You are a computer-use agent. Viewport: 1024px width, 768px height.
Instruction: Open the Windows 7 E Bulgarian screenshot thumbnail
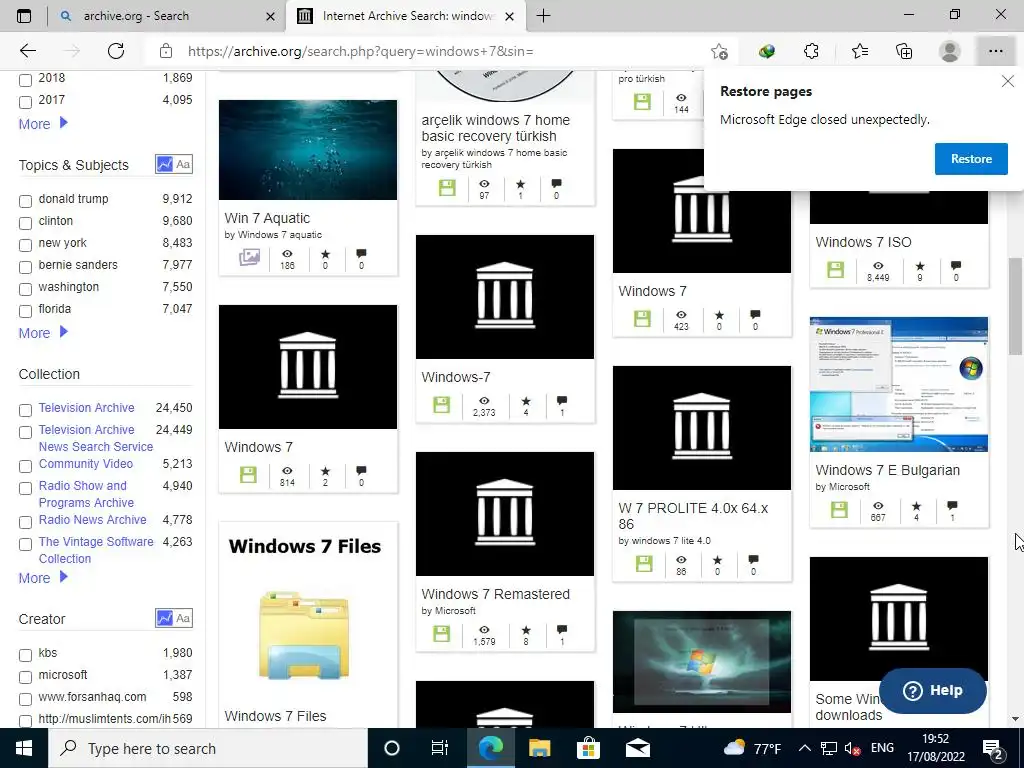click(899, 384)
